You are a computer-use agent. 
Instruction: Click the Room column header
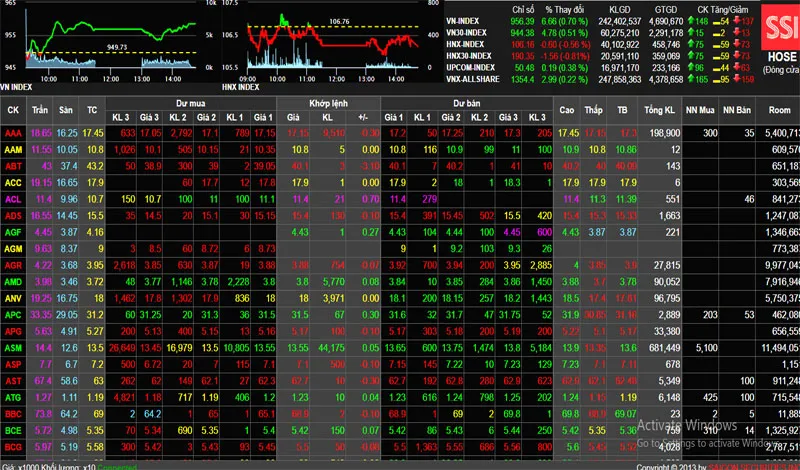point(779,110)
